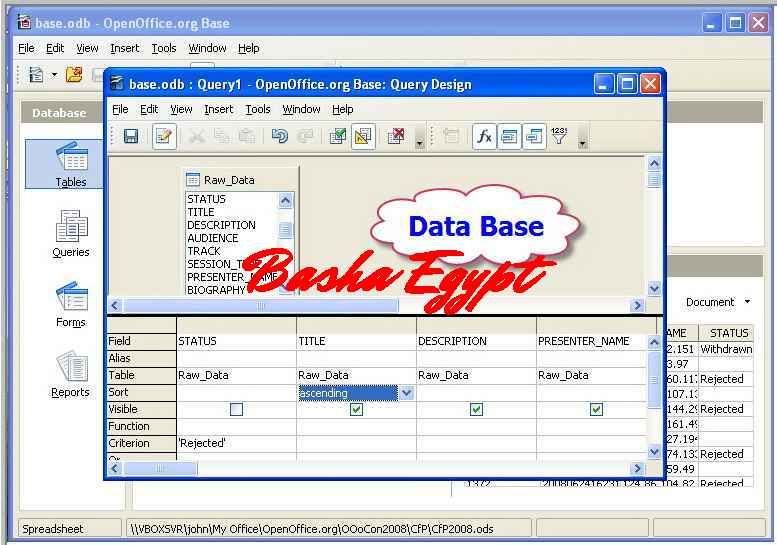Toggle Edit Mode icon in Query Design toolbar

click(164, 136)
